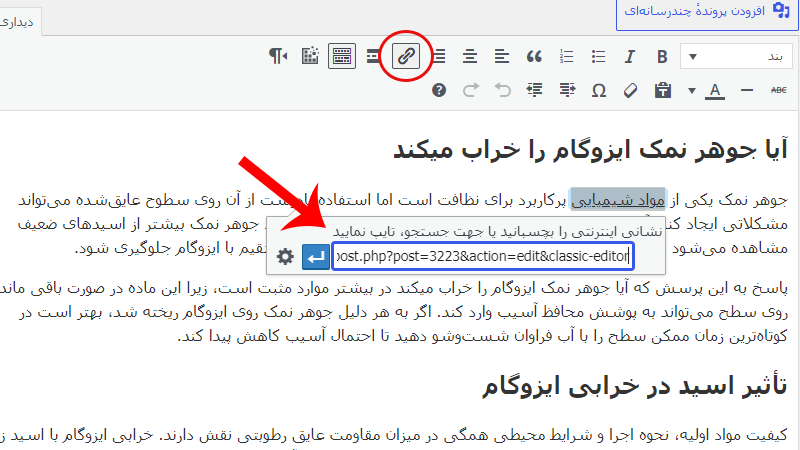Click the link URL input field
Screen dimensions: 800x450
click(x=483, y=257)
